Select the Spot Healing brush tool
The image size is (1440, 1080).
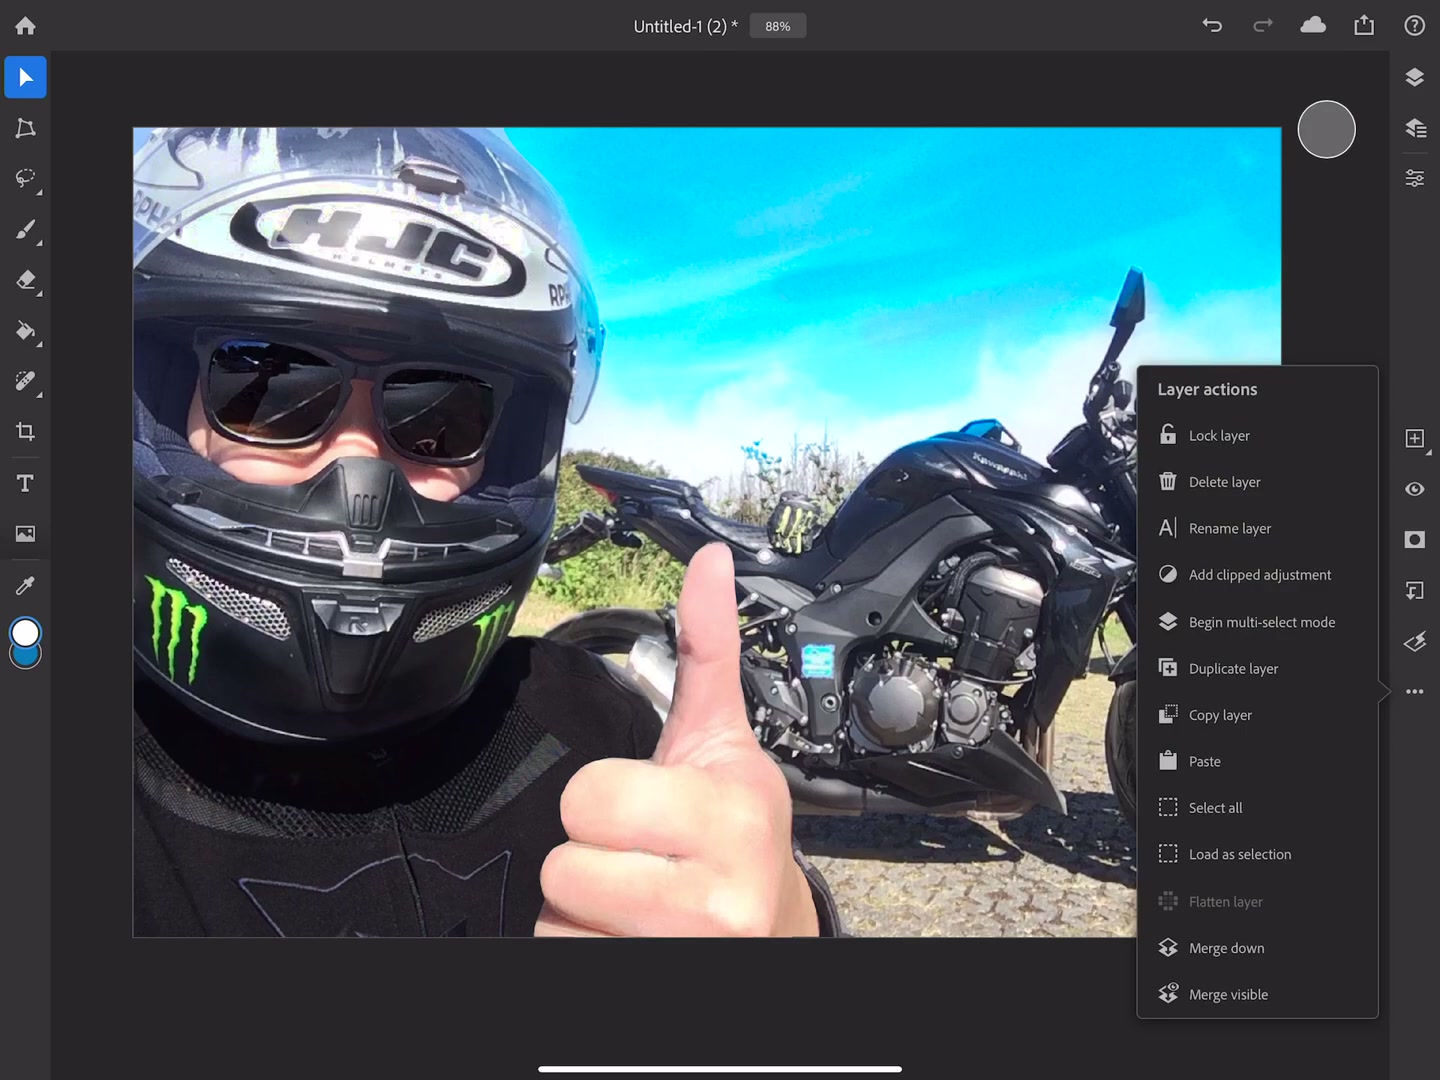click(x=25, y=381)
